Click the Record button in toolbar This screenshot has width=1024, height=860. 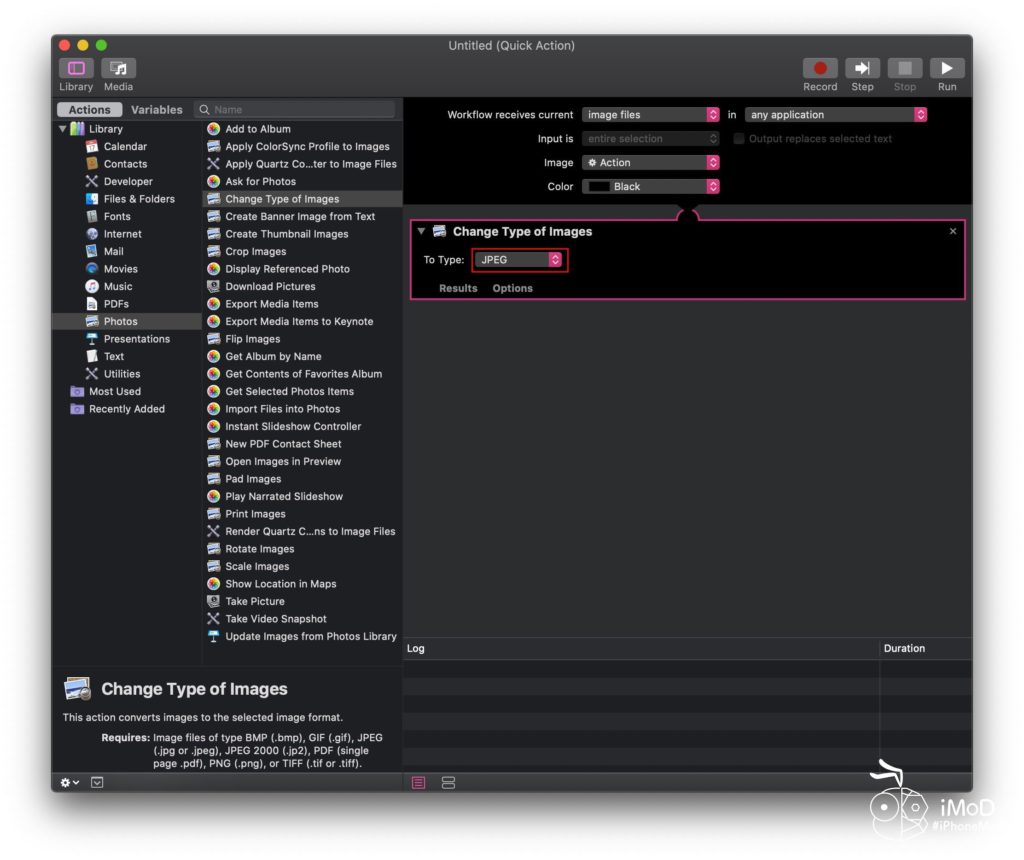coord(819,69)
